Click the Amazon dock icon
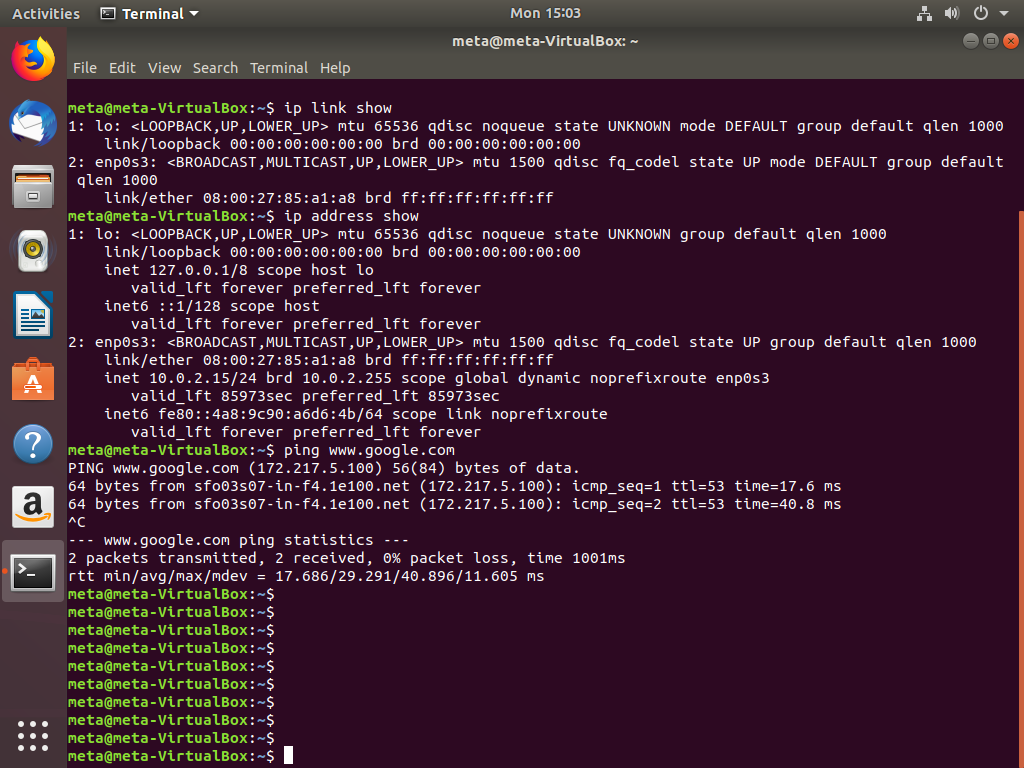Viewport: 1024px width, 768px height. 33,508
